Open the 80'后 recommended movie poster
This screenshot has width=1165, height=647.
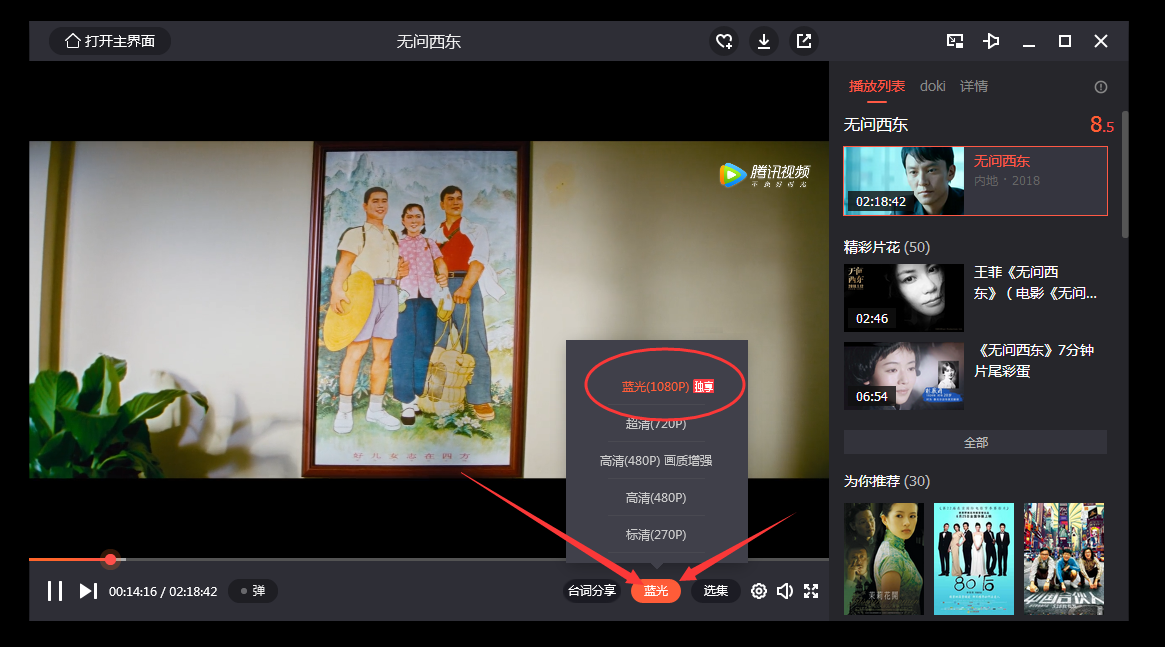pos(973,559)
